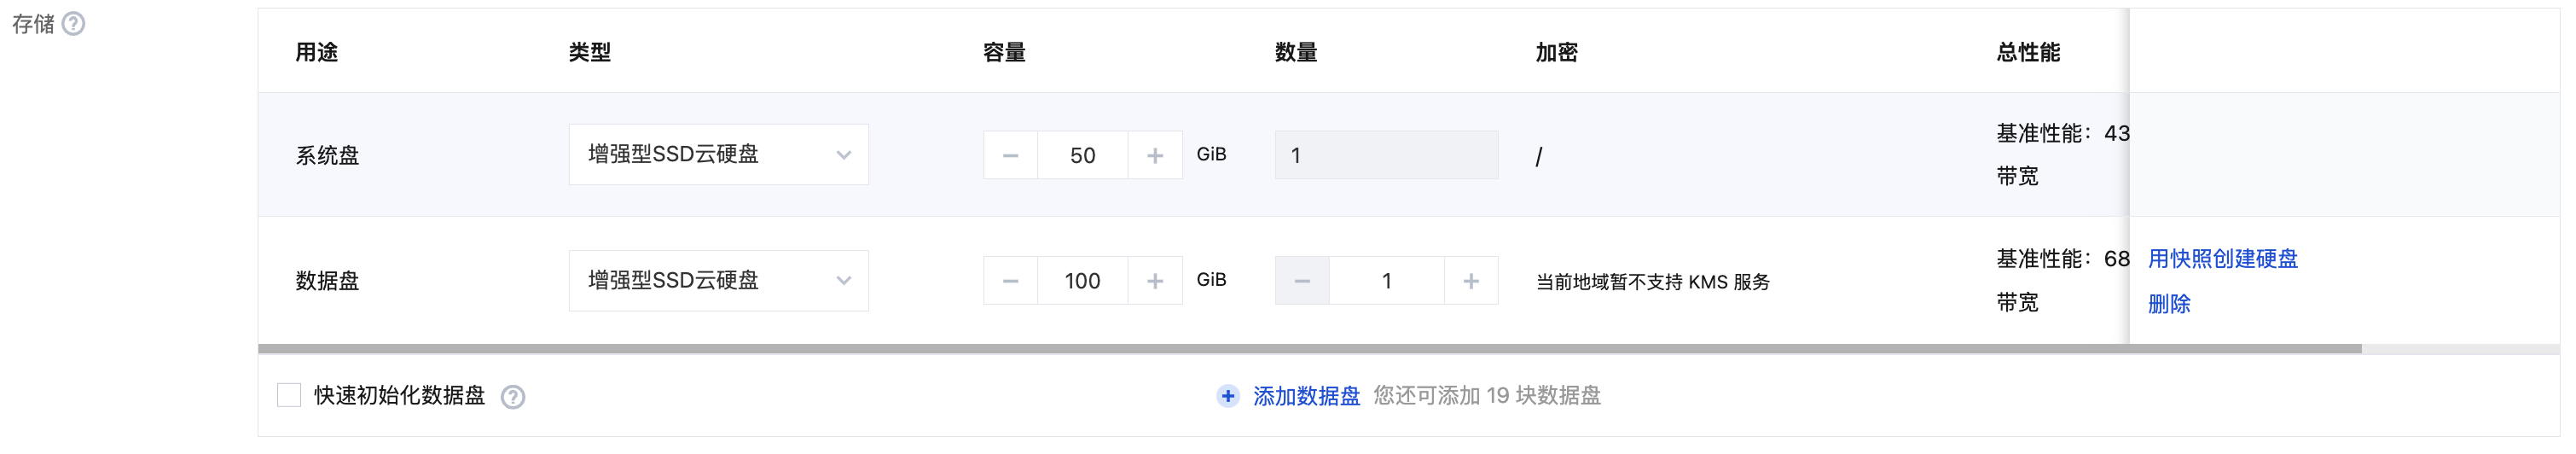Decrease system disk capacity with minus

(x=1010, y=156)
